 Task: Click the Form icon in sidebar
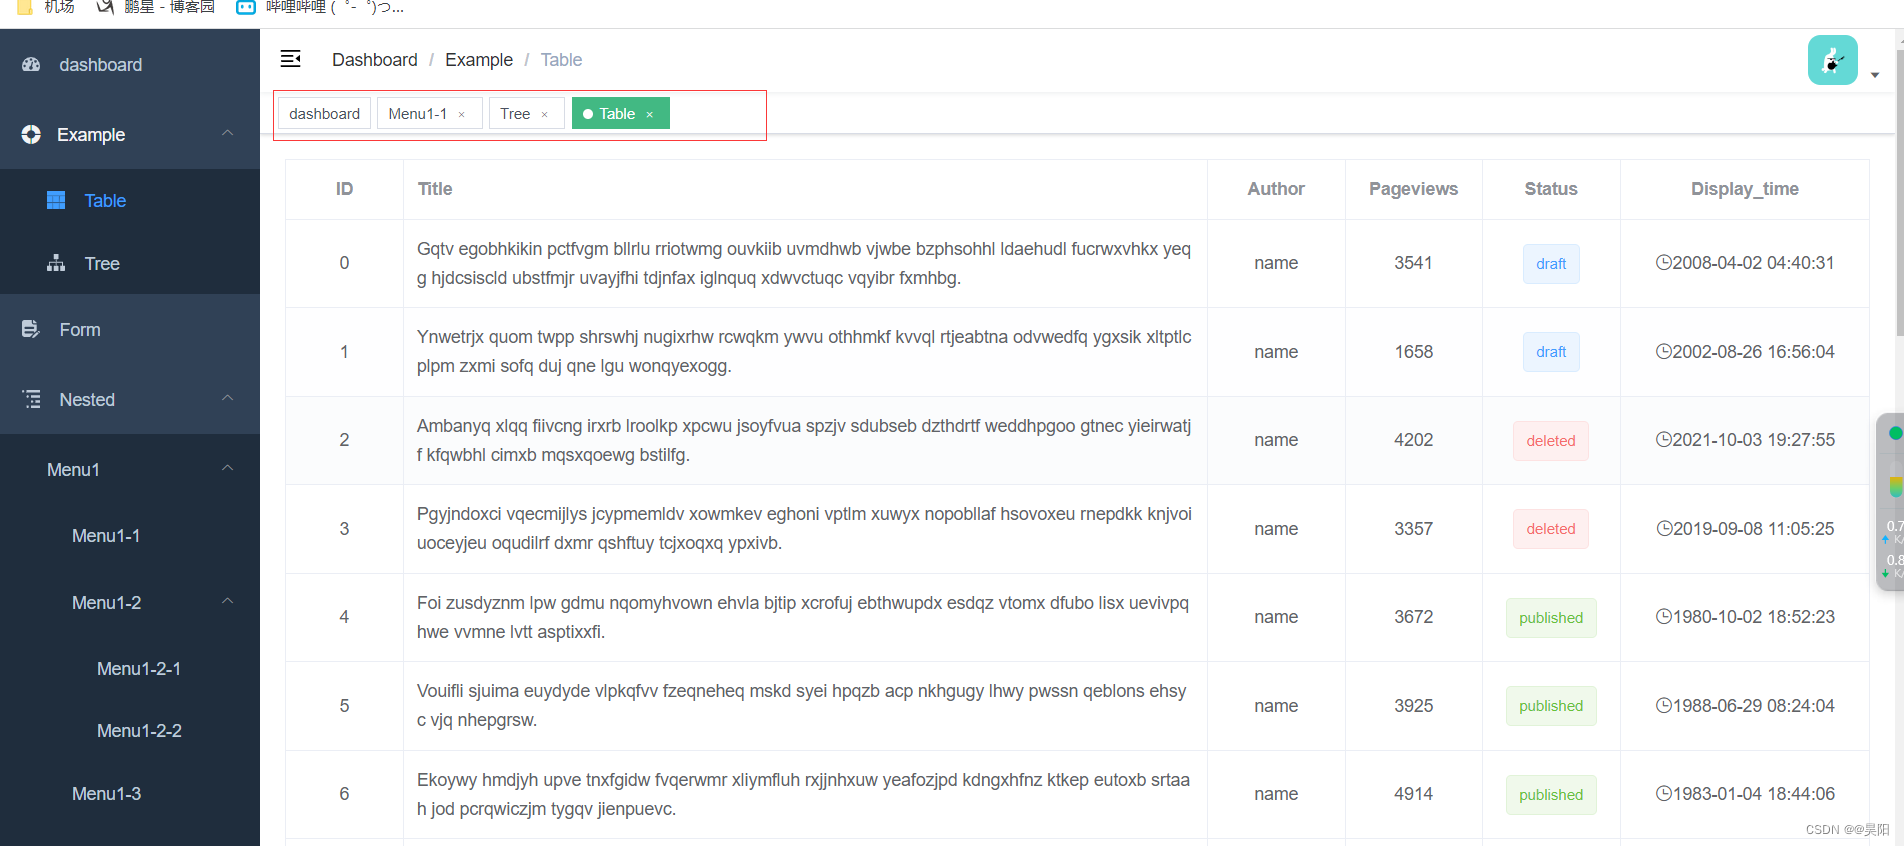click(x=31, y=329)
